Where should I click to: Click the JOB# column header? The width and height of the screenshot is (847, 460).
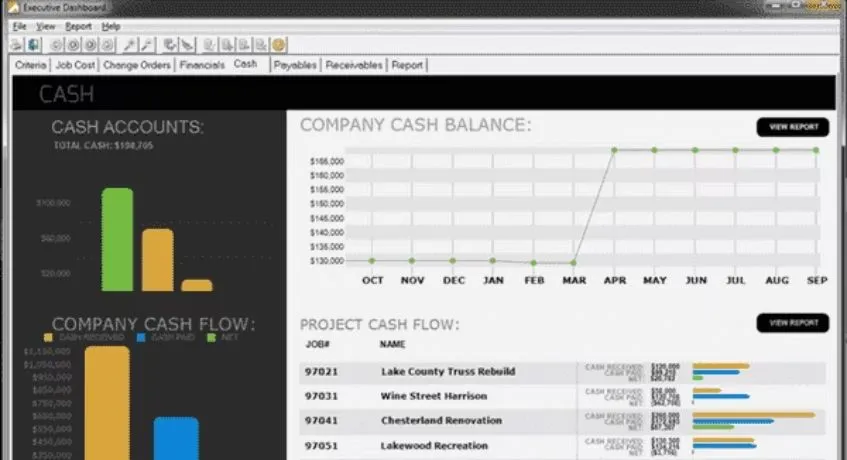pos(318,344)
